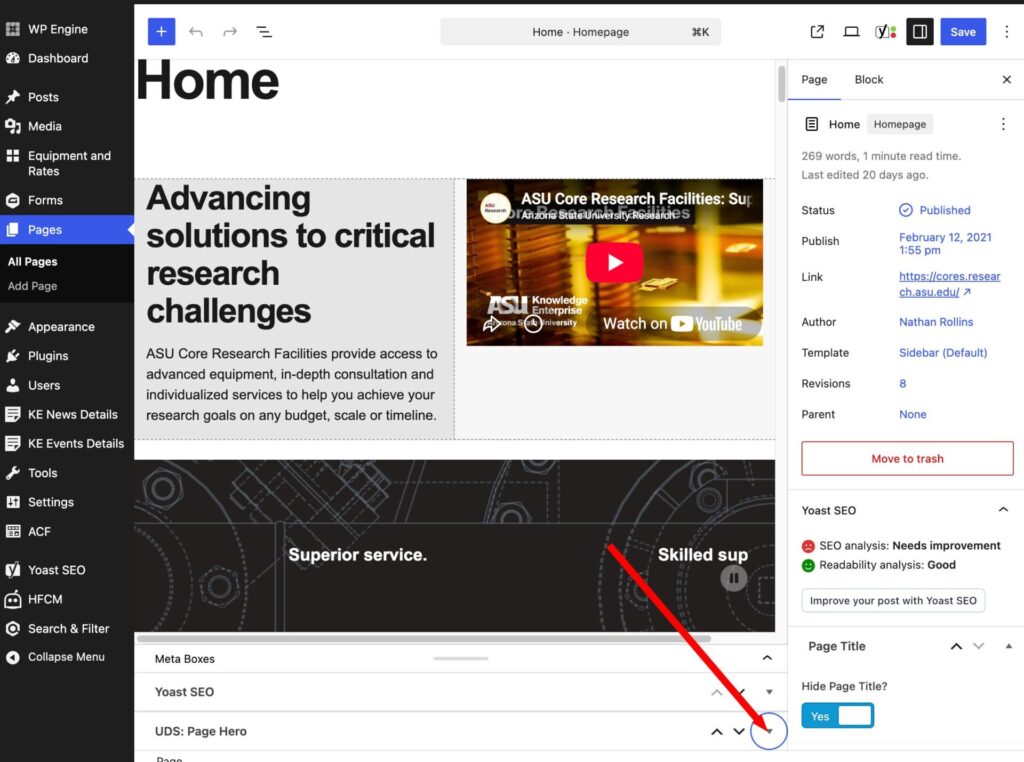Move page to trash
The height and width of the screenshot is (762, 1024).
tap(907, 458)
